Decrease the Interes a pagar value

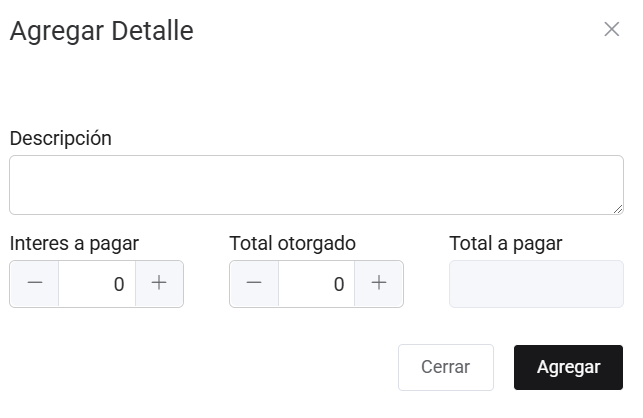(35, 284)
